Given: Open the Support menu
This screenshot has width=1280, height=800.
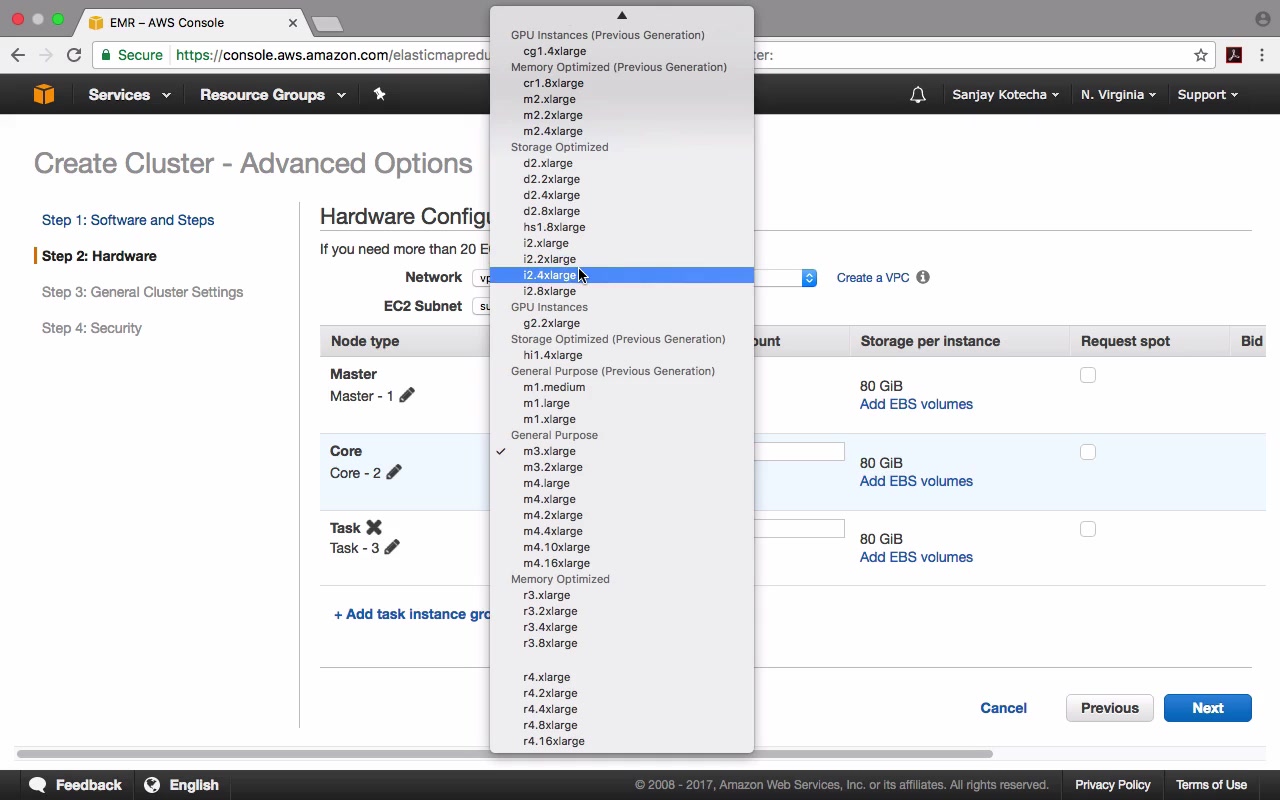Looking at the screenshot, I should (x=1207, y=95).
